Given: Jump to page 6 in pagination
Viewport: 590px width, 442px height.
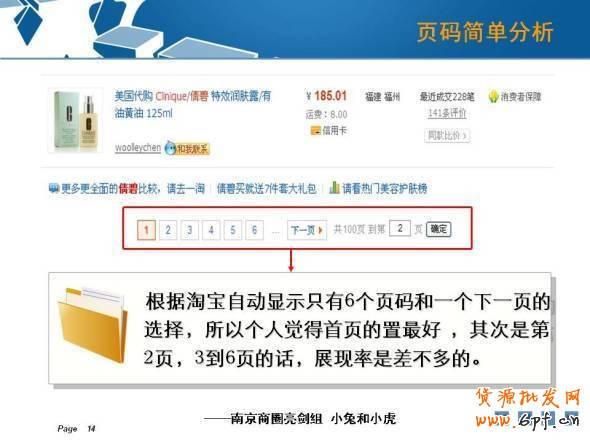Looking at the screenshot, I should click(254, 230).
